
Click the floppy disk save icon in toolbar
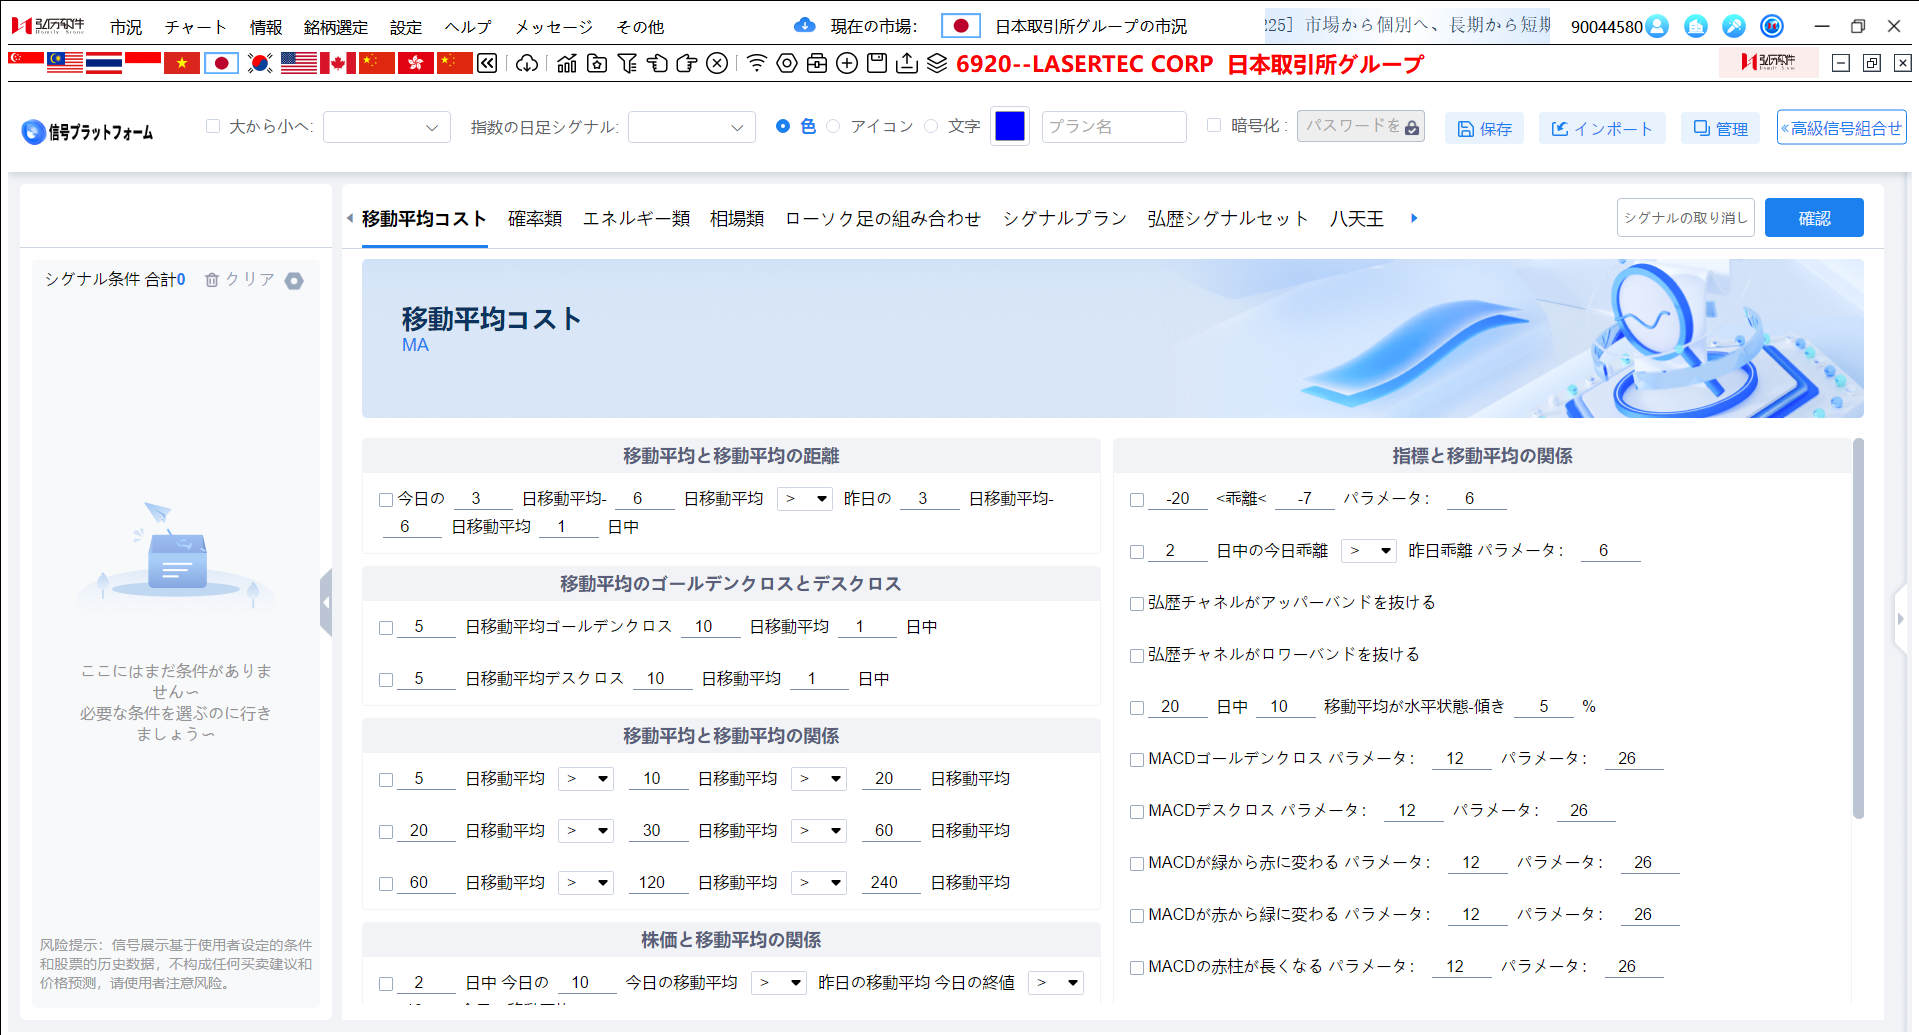click(x=877, y=64)
